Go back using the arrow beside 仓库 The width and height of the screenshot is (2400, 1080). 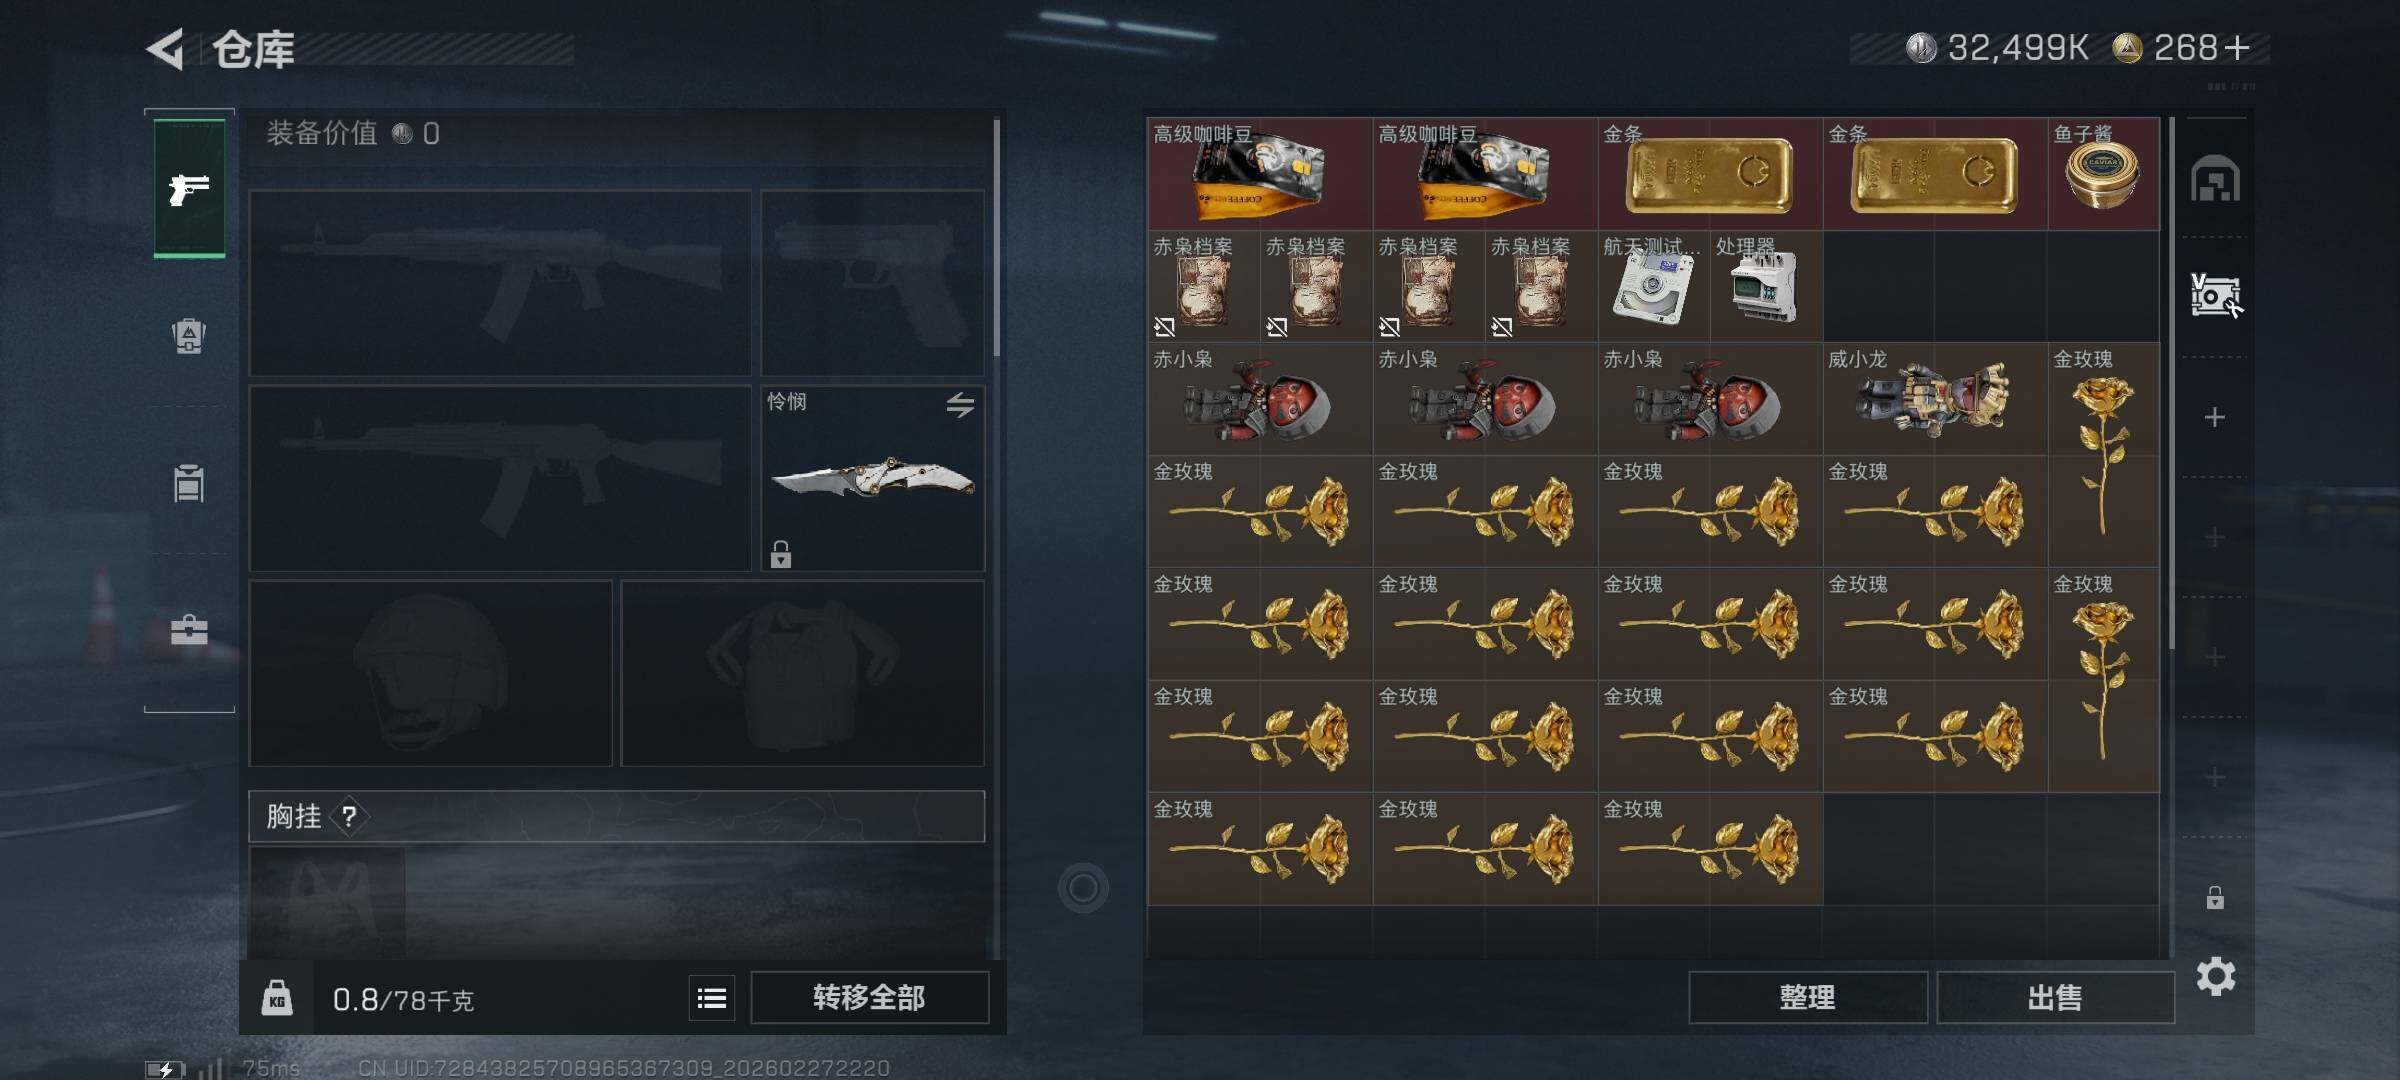click(x=166, y=48)
